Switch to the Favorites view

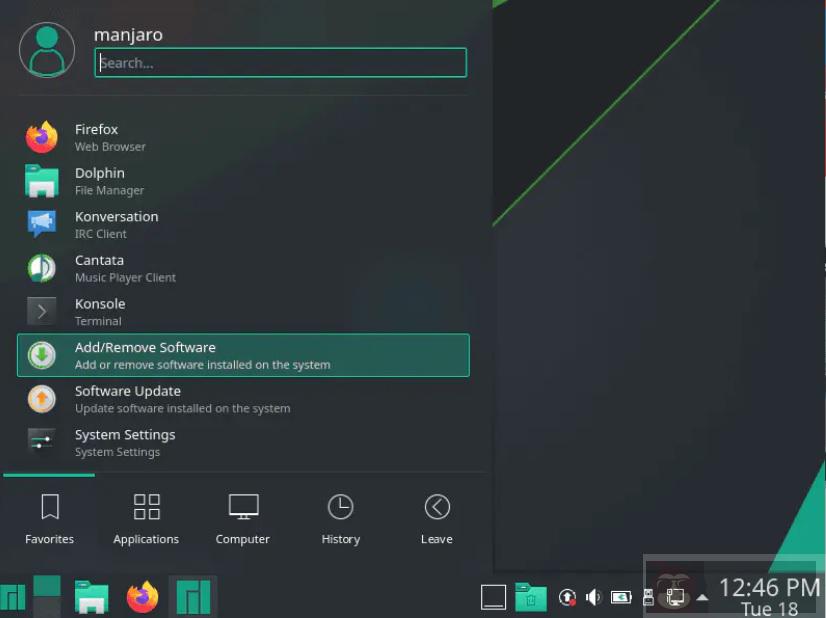pyautogui.click(x=49, y=517)
